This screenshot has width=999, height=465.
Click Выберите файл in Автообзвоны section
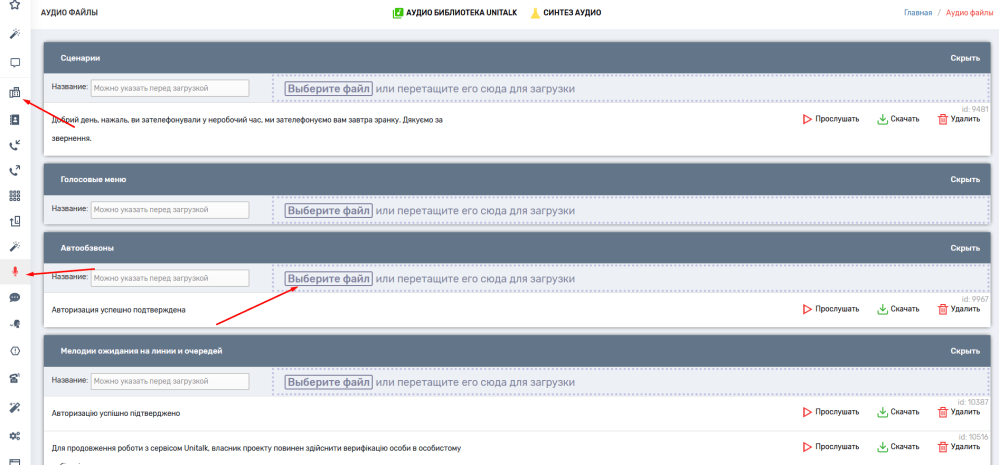(329, 278)
